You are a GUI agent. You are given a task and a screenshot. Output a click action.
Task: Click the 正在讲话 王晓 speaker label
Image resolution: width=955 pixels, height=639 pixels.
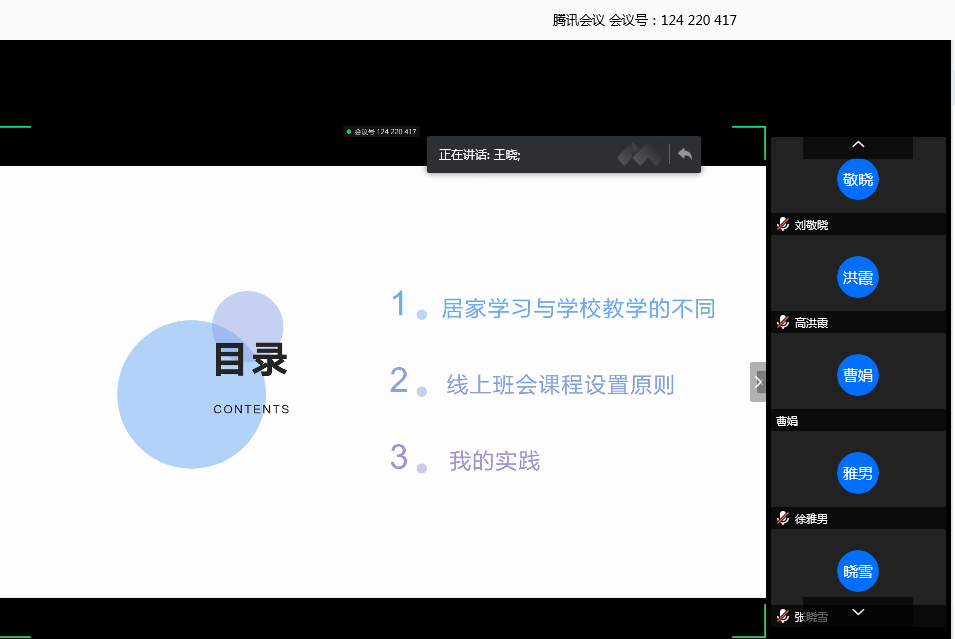pos(479,155)
